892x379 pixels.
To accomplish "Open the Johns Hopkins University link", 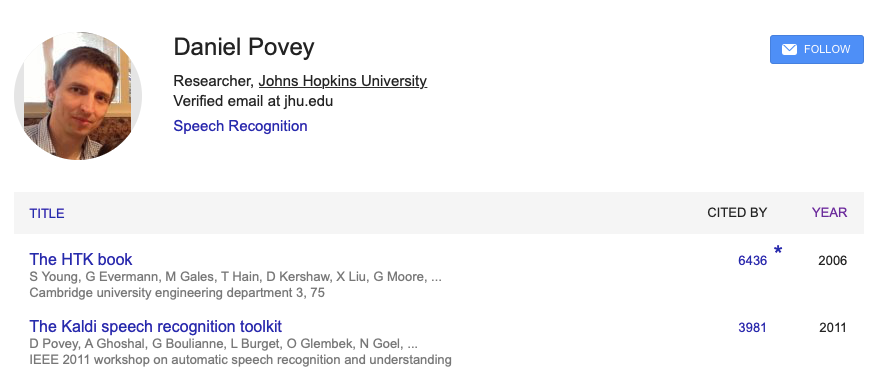I will [x=342, y=81].
